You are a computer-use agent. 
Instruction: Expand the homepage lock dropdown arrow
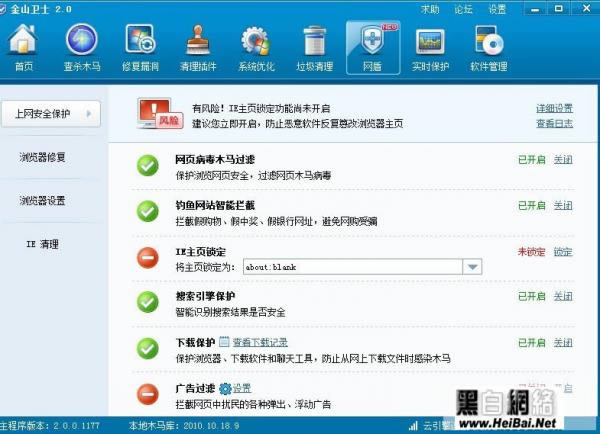pos(472,267)
